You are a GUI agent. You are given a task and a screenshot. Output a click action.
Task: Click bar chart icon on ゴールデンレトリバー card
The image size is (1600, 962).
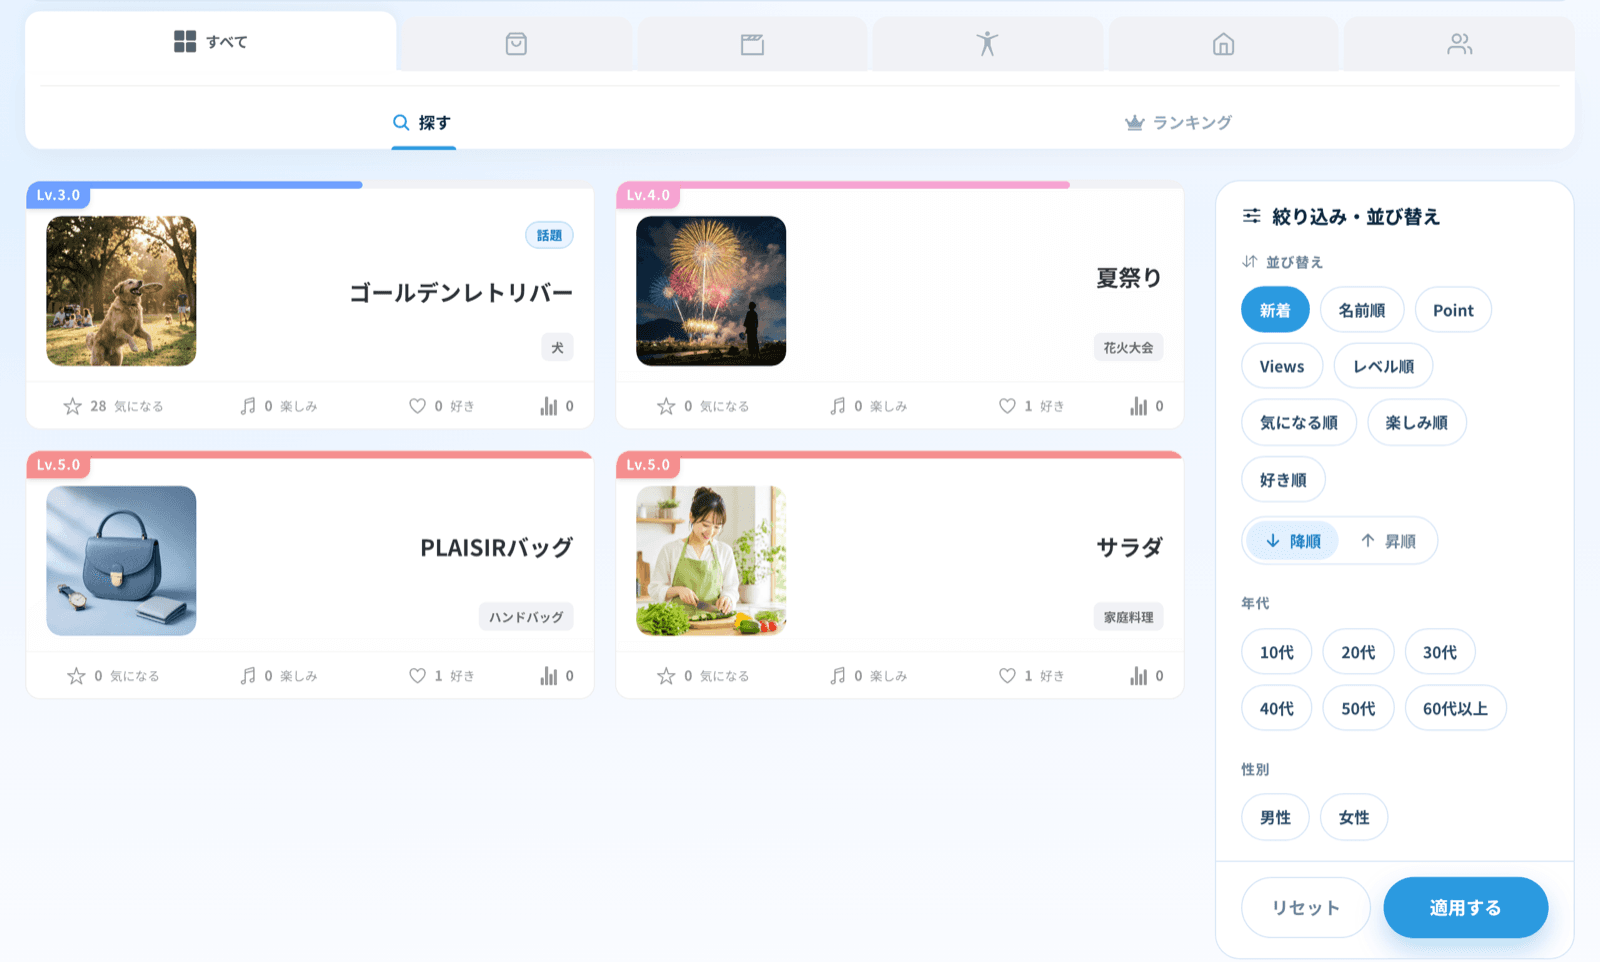tap(549, 406)
